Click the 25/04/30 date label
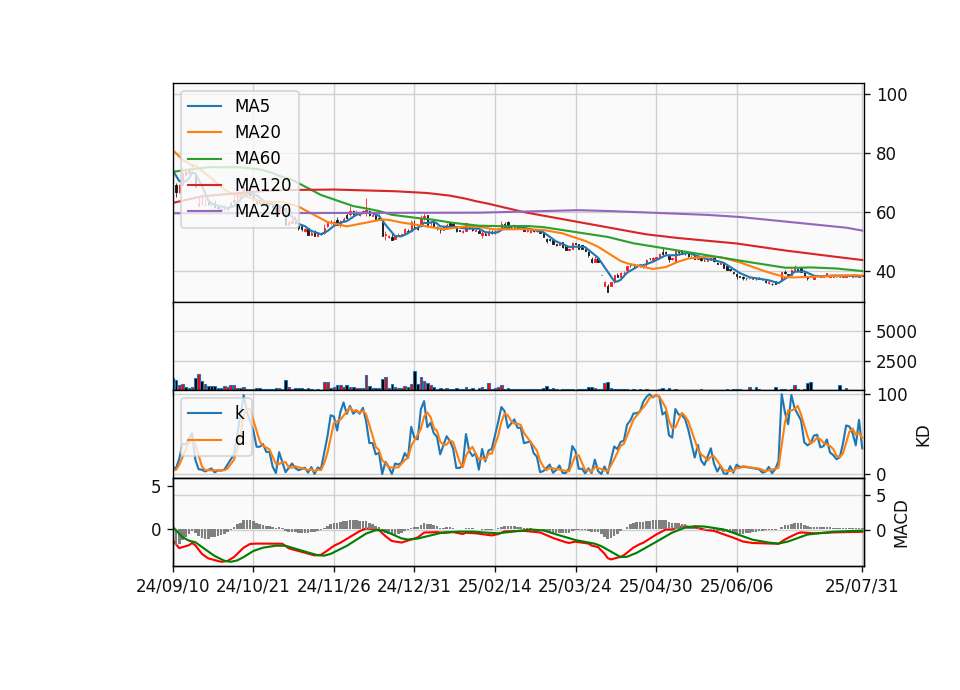The image size is (960, 690). (x=656, y=586)
